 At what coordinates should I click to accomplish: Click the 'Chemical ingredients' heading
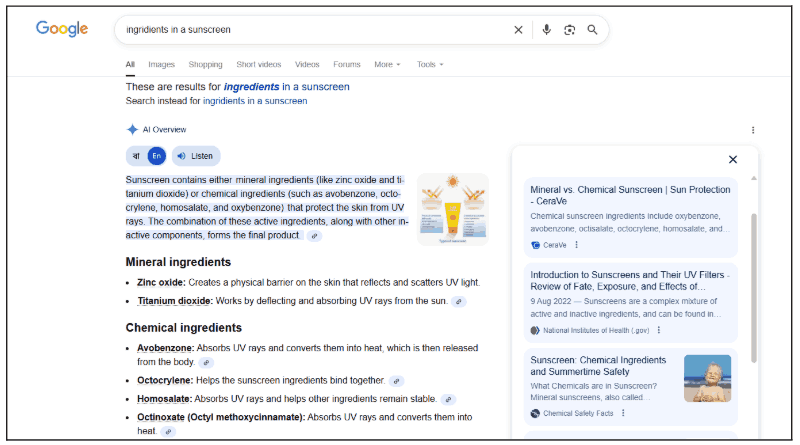184,328
